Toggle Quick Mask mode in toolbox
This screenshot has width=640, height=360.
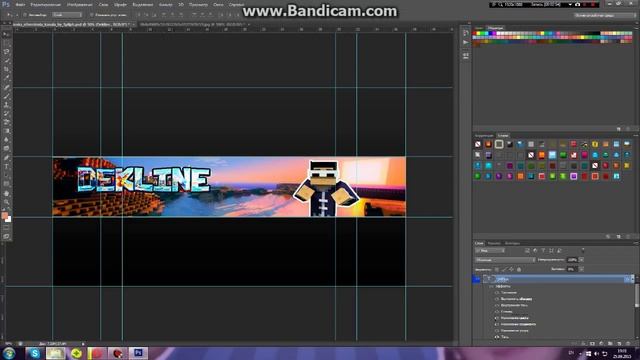pos(7,228)
